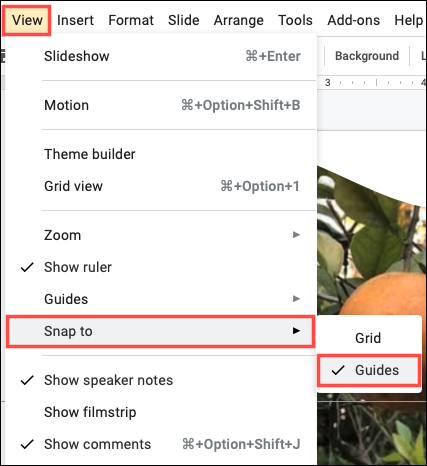Open the View menu

click(27, 20)
